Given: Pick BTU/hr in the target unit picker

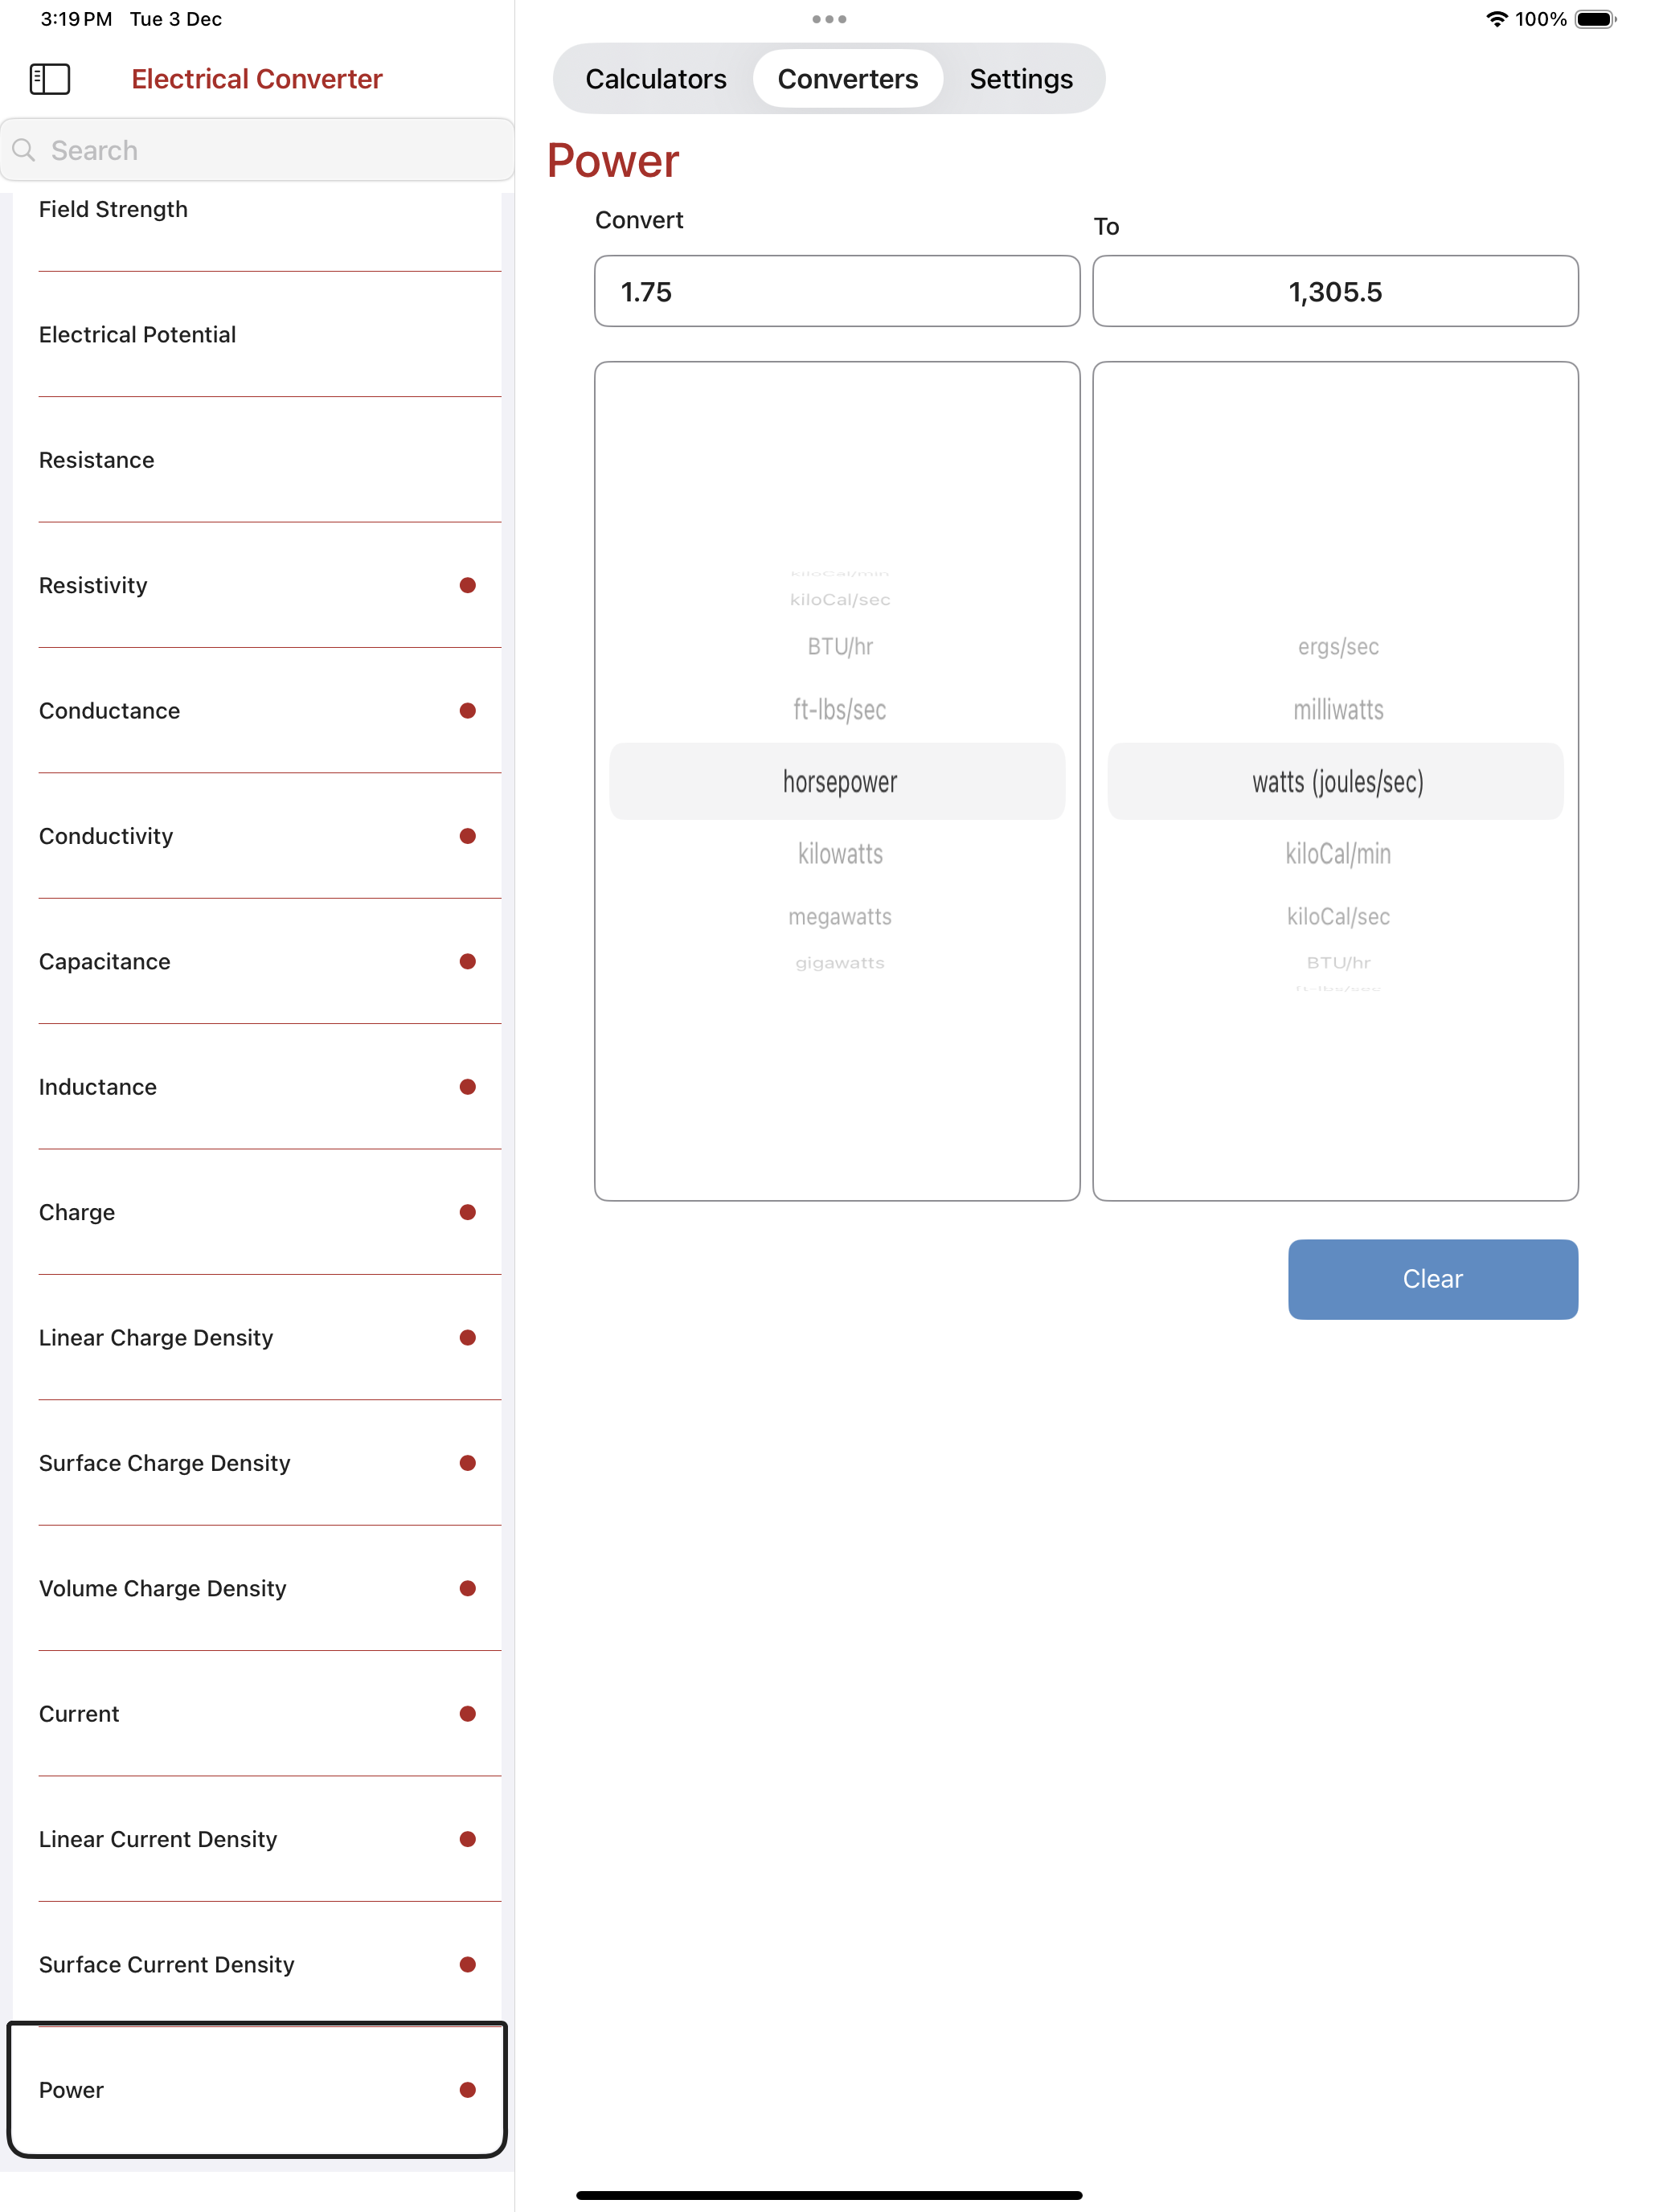Looking at the screenshot, I should (1338, 963).
